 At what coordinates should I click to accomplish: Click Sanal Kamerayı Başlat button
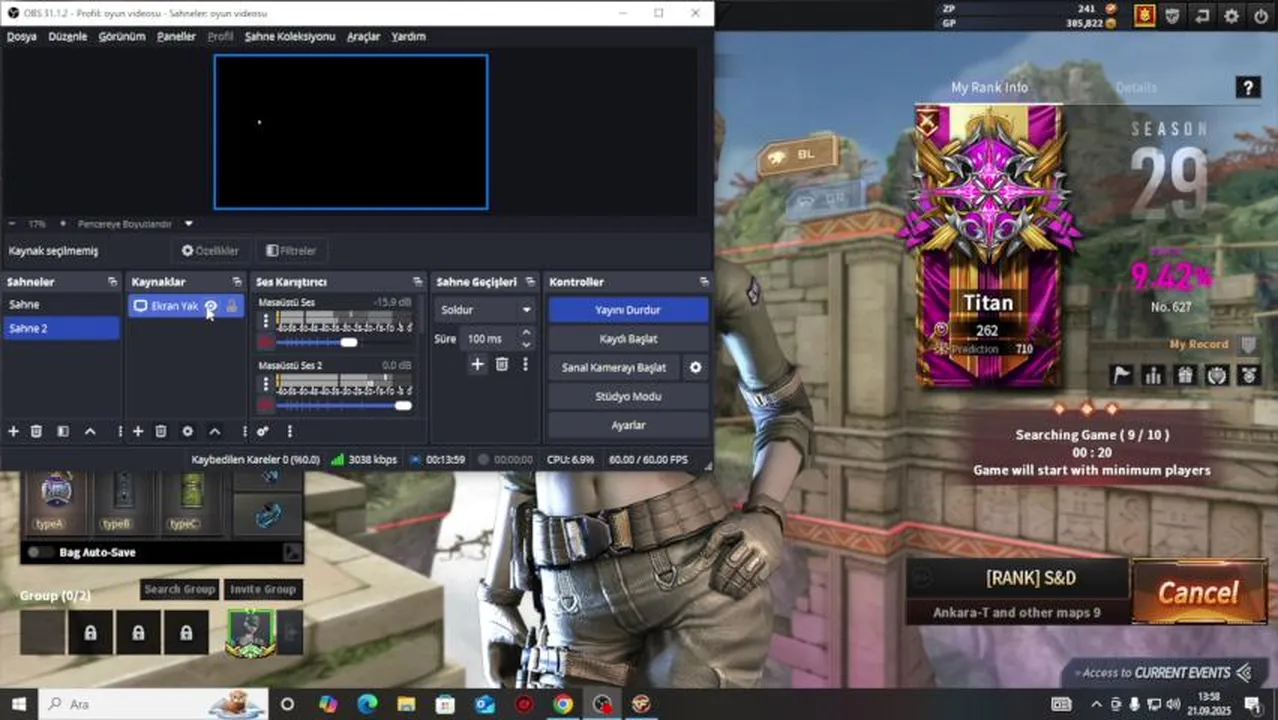click(614, 367)
